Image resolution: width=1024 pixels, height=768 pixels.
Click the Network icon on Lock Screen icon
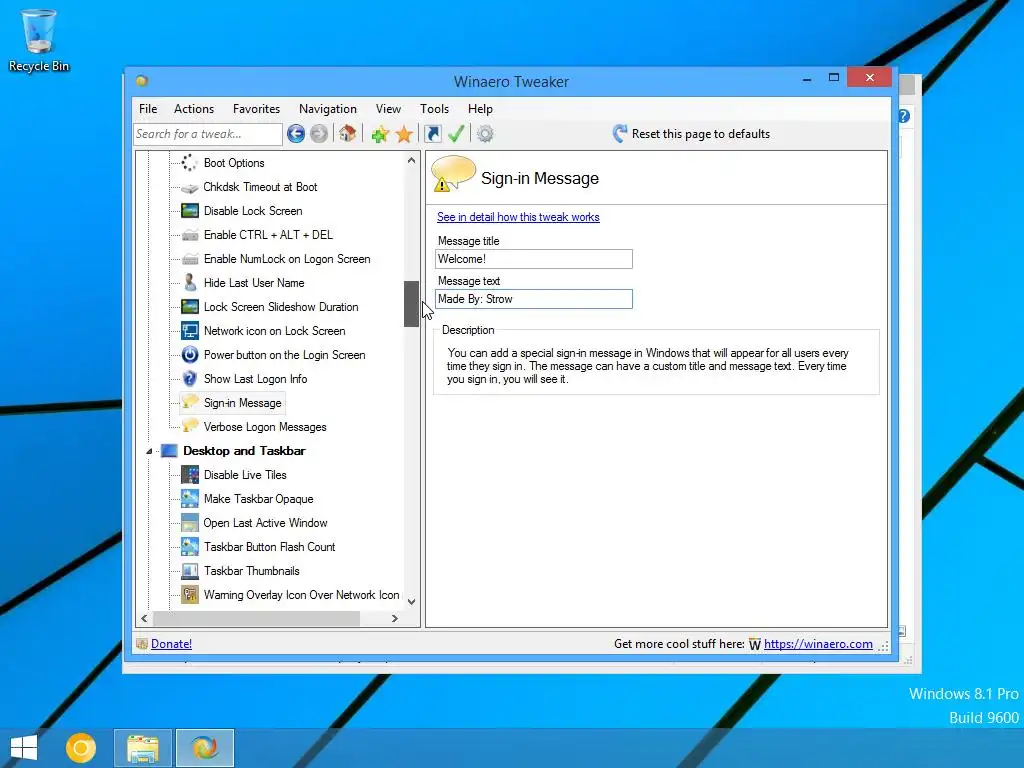[189, 330]
